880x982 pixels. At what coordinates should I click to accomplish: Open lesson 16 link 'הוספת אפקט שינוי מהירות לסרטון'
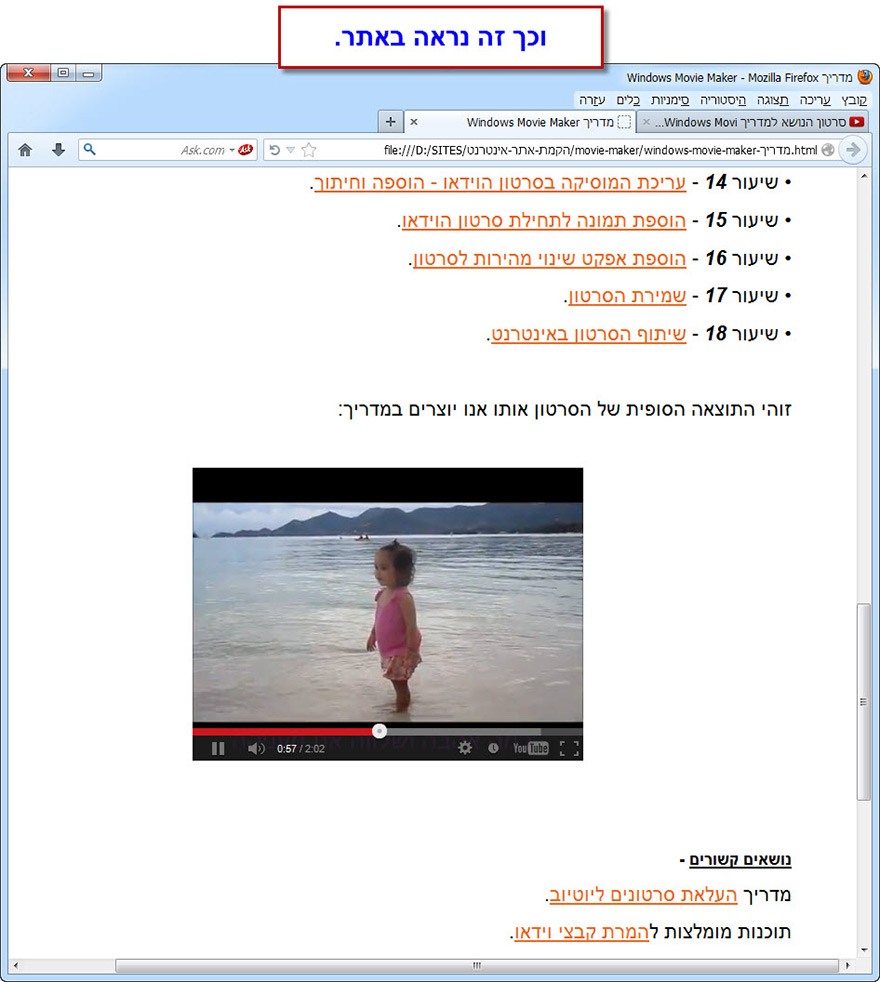pos(549,259)
